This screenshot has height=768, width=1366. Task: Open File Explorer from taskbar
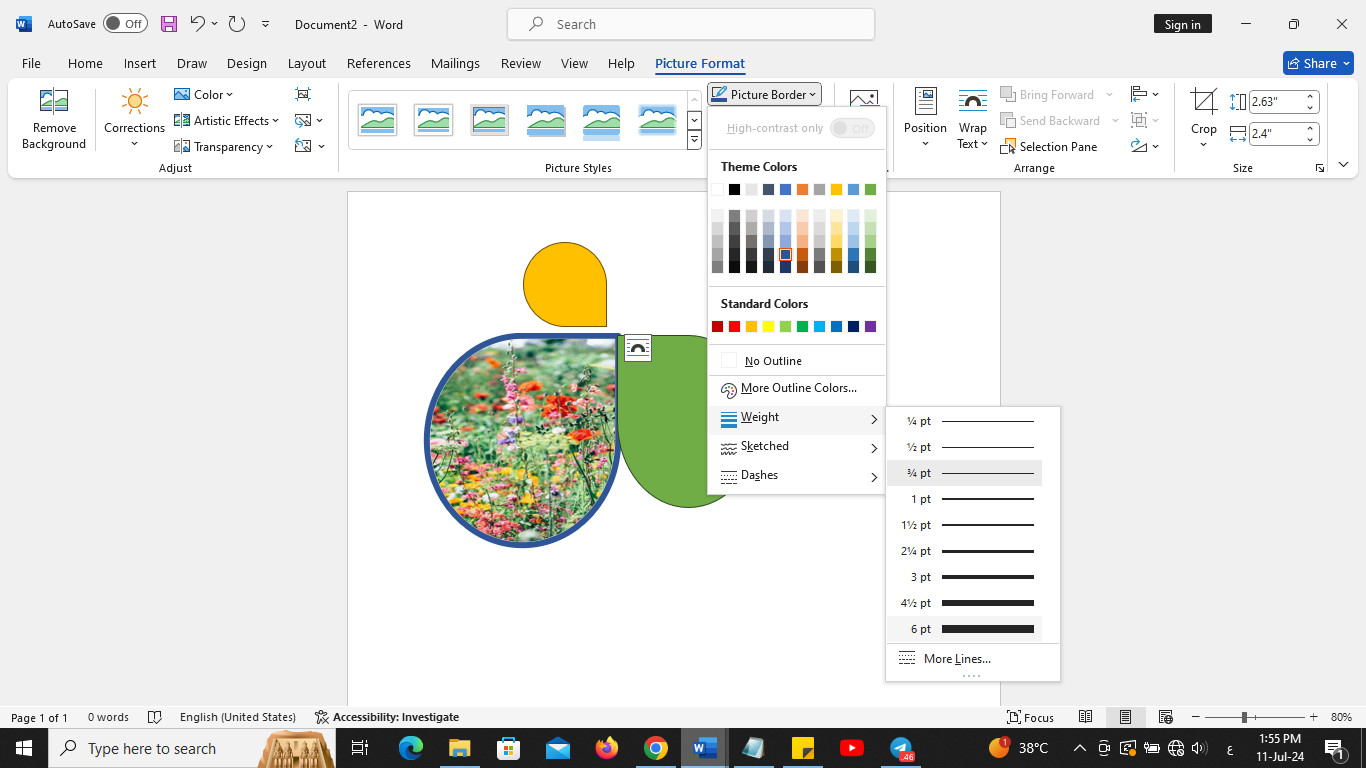tap(459, 748)
